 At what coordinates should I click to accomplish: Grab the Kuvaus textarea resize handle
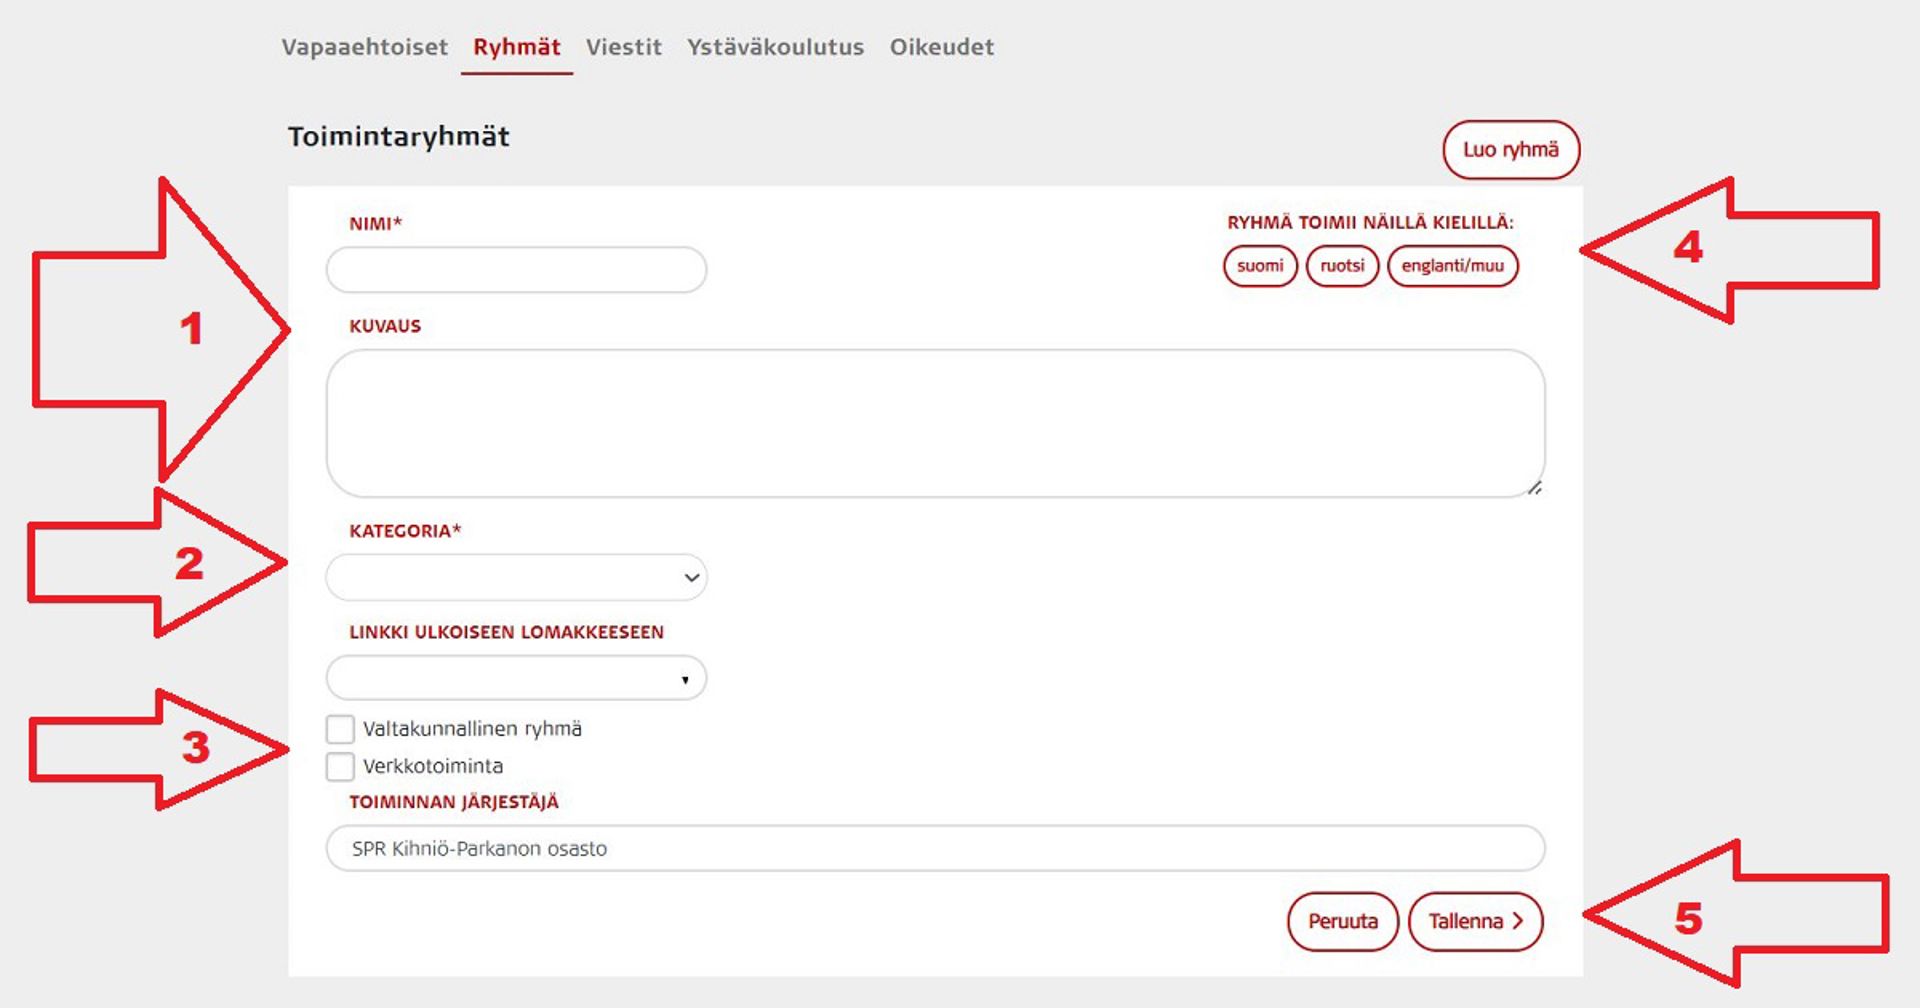(1534, 488)
